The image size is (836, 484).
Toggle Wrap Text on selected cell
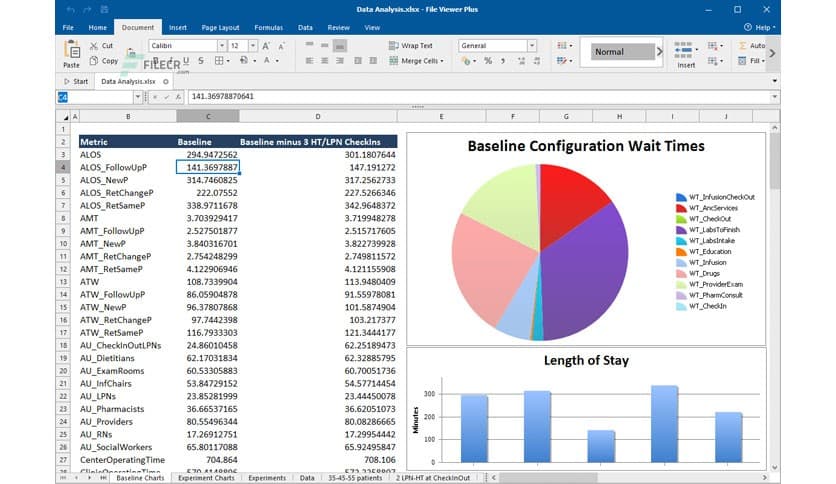click(410, 46)
